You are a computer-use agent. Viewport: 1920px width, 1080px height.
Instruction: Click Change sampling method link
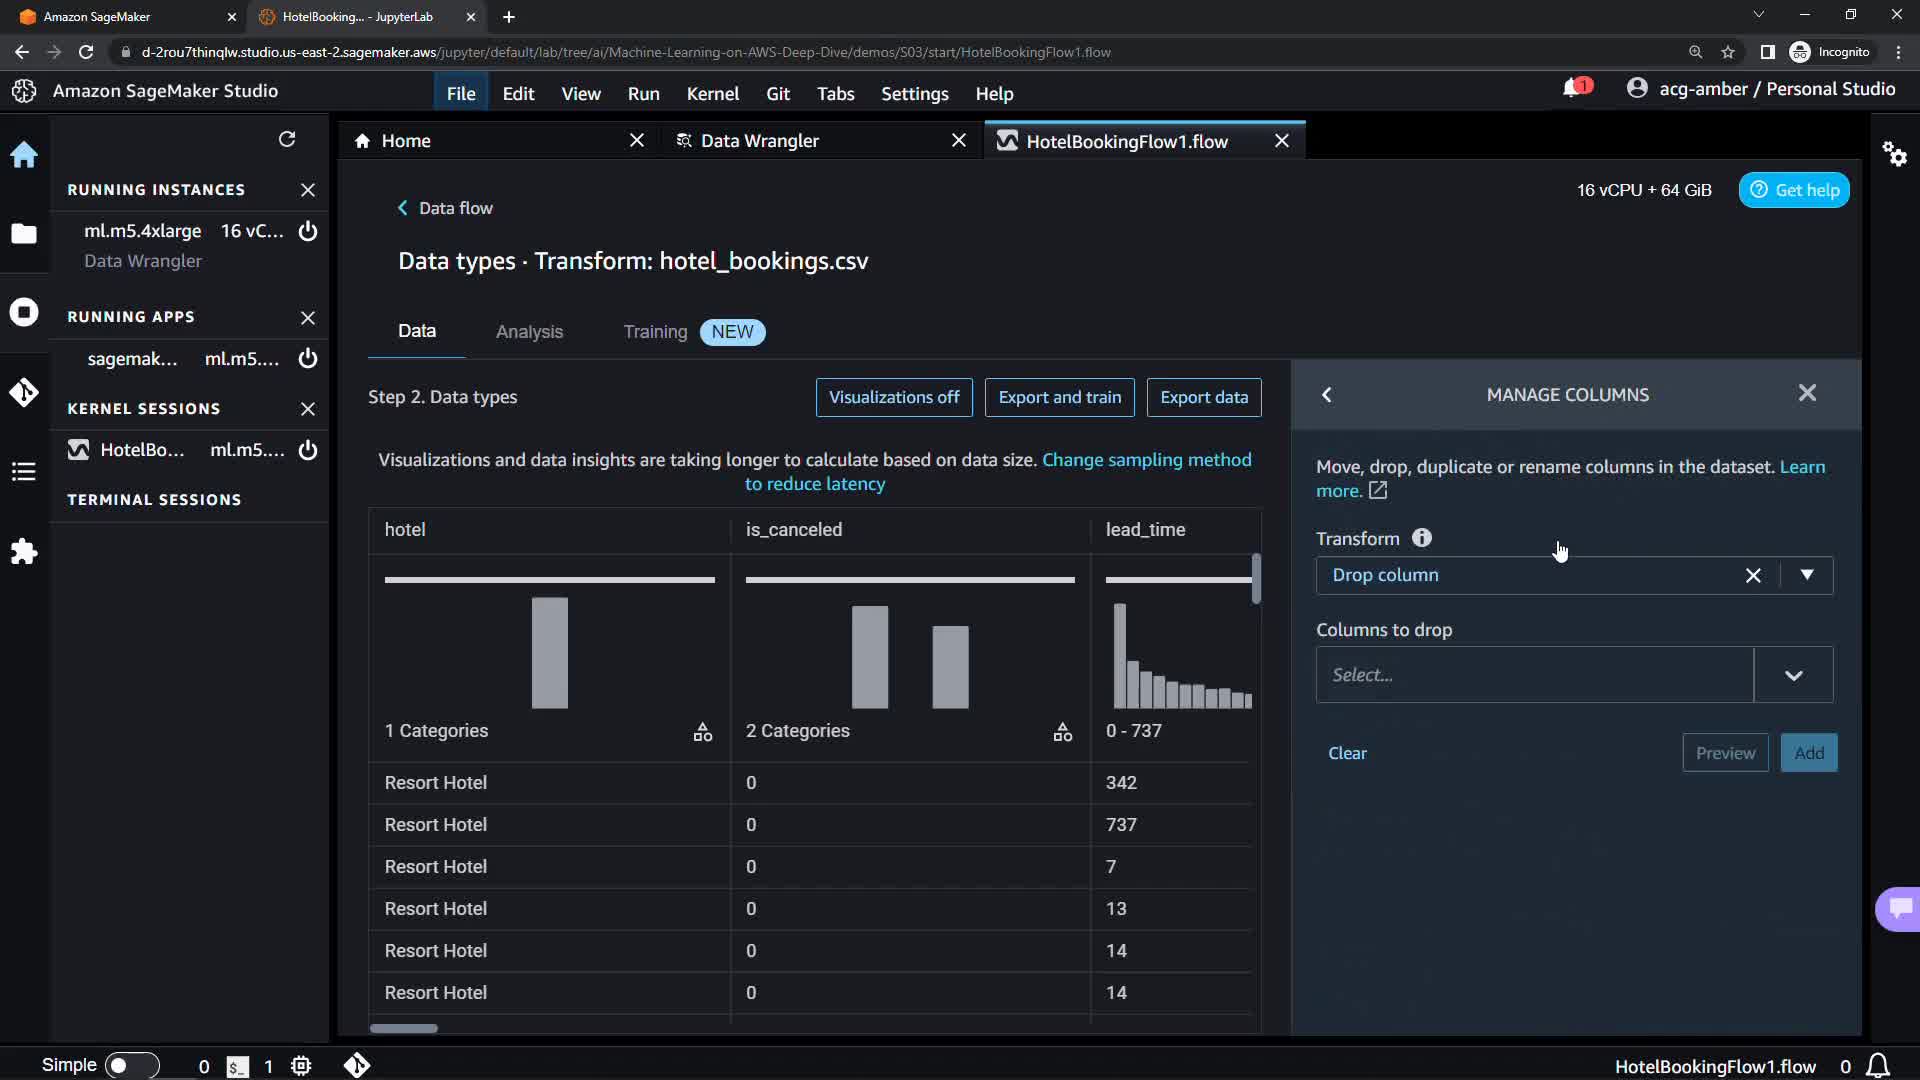pyautogui.click(x=1146, y=460)
